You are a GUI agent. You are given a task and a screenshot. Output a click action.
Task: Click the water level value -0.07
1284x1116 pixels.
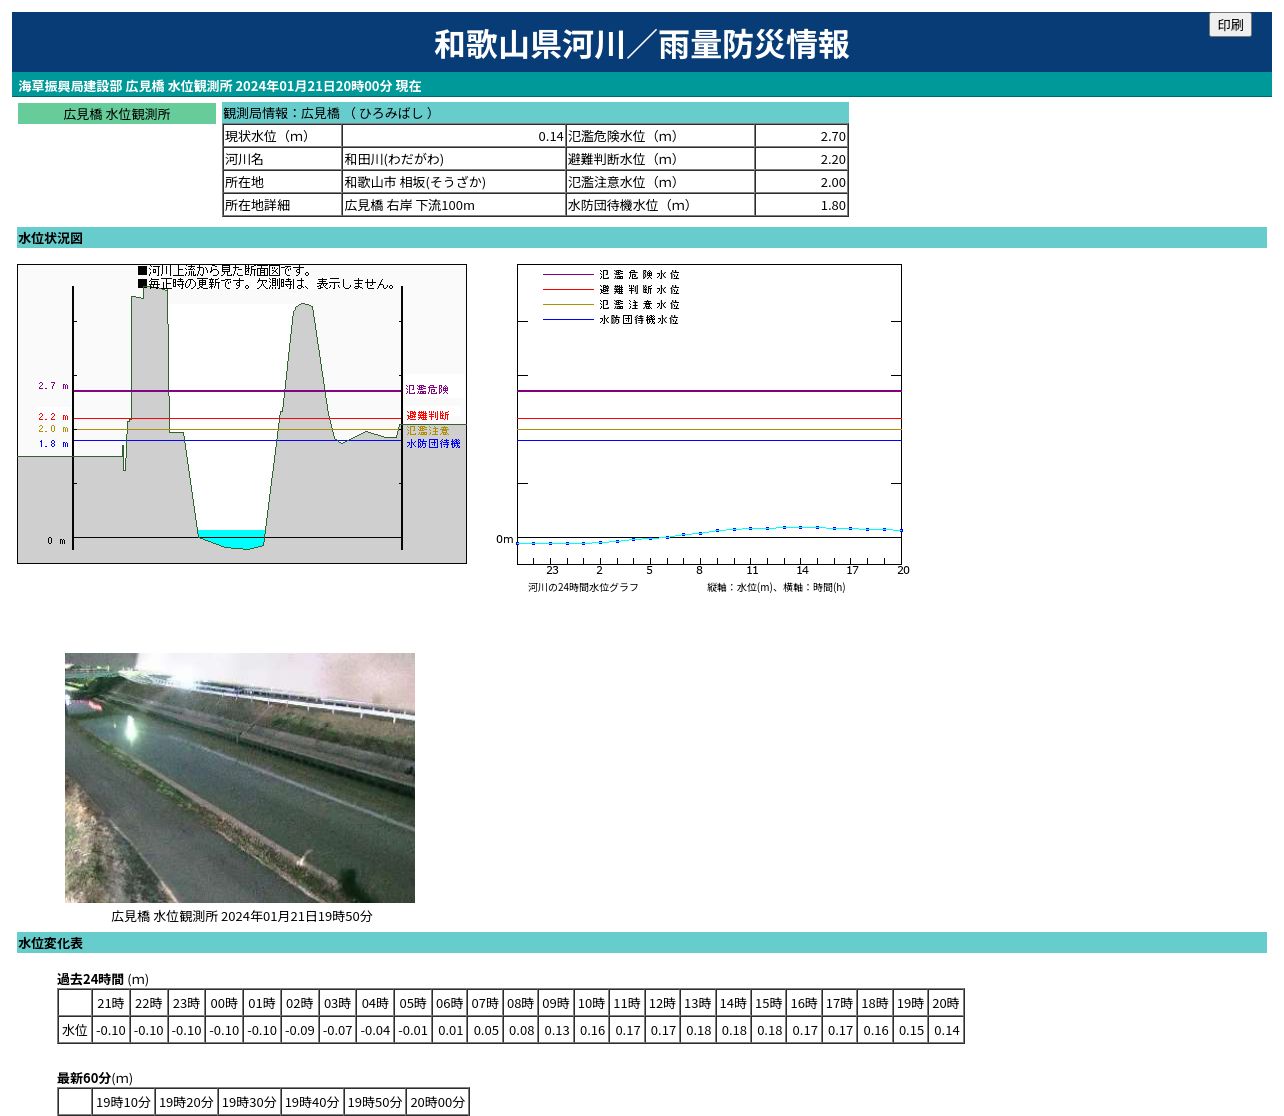(338, 1030)
